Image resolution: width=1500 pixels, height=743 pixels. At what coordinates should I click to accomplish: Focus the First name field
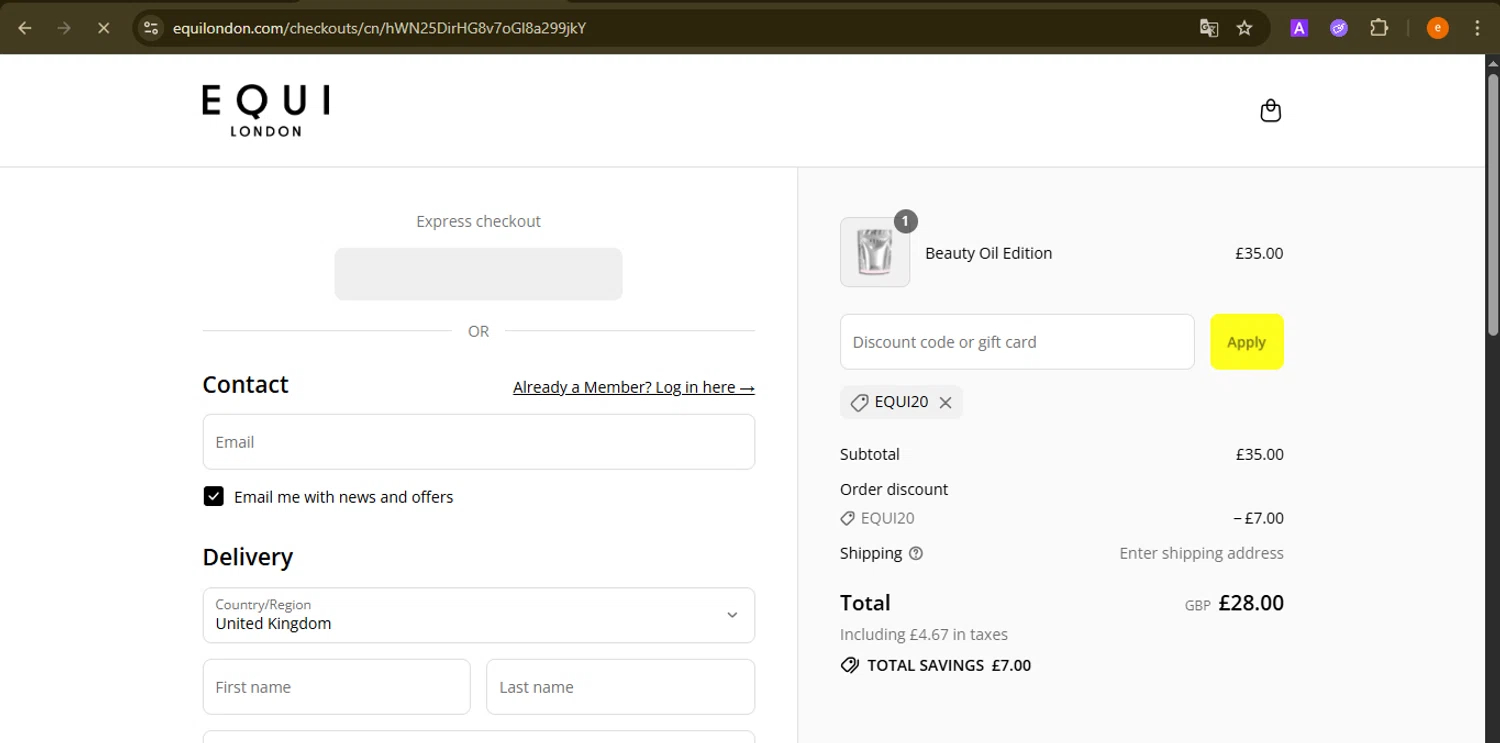336,687
